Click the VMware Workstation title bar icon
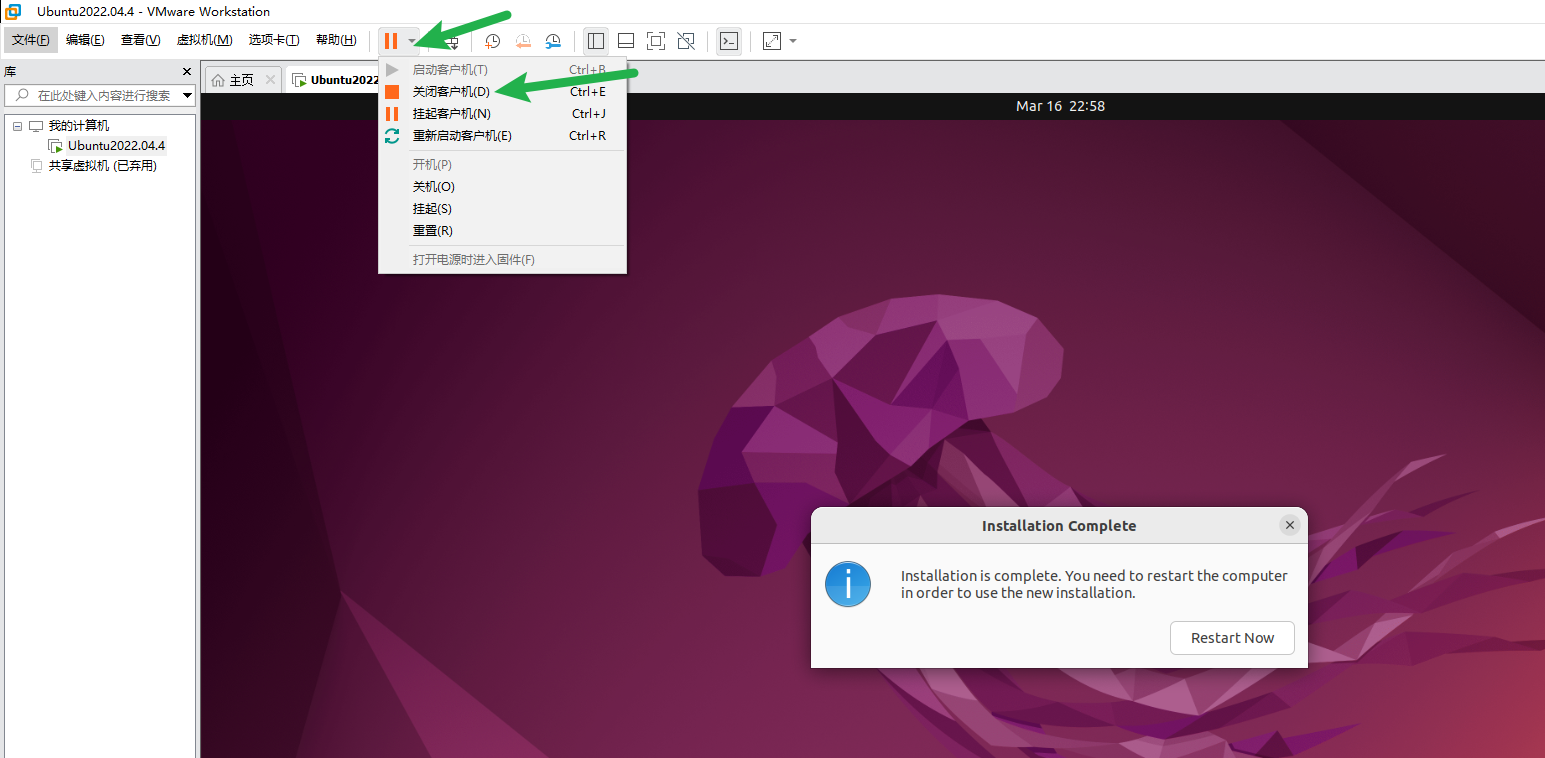 pyautogui.click(x=14, y=12)
